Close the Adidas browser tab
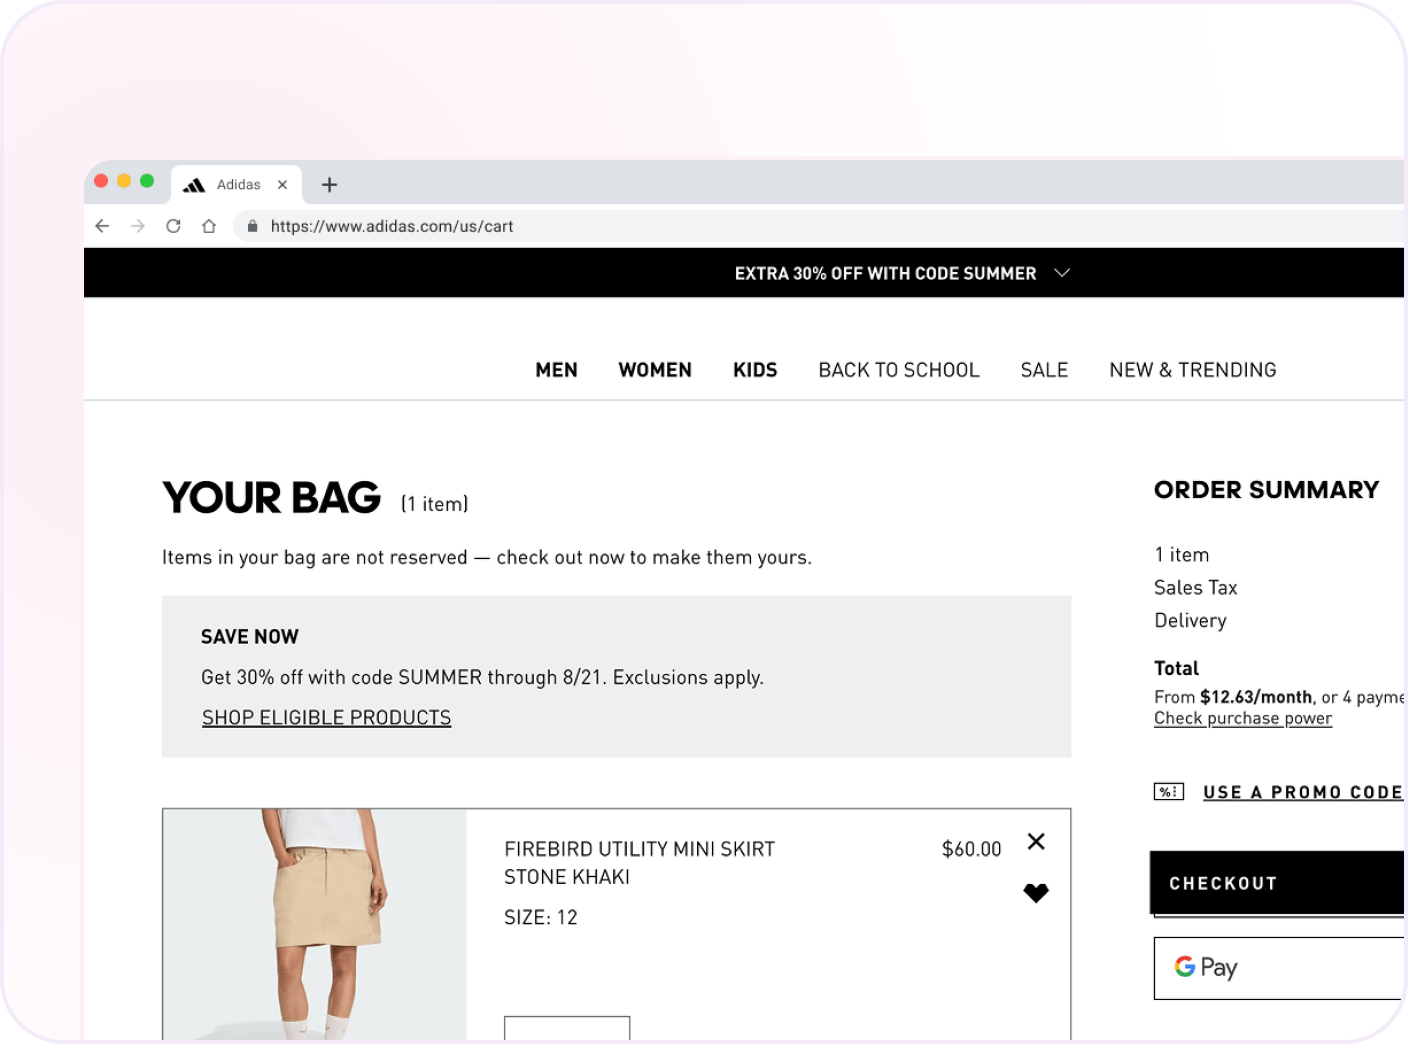The height and width of the screenshot is (1044, 1408). tap(283, 184)
